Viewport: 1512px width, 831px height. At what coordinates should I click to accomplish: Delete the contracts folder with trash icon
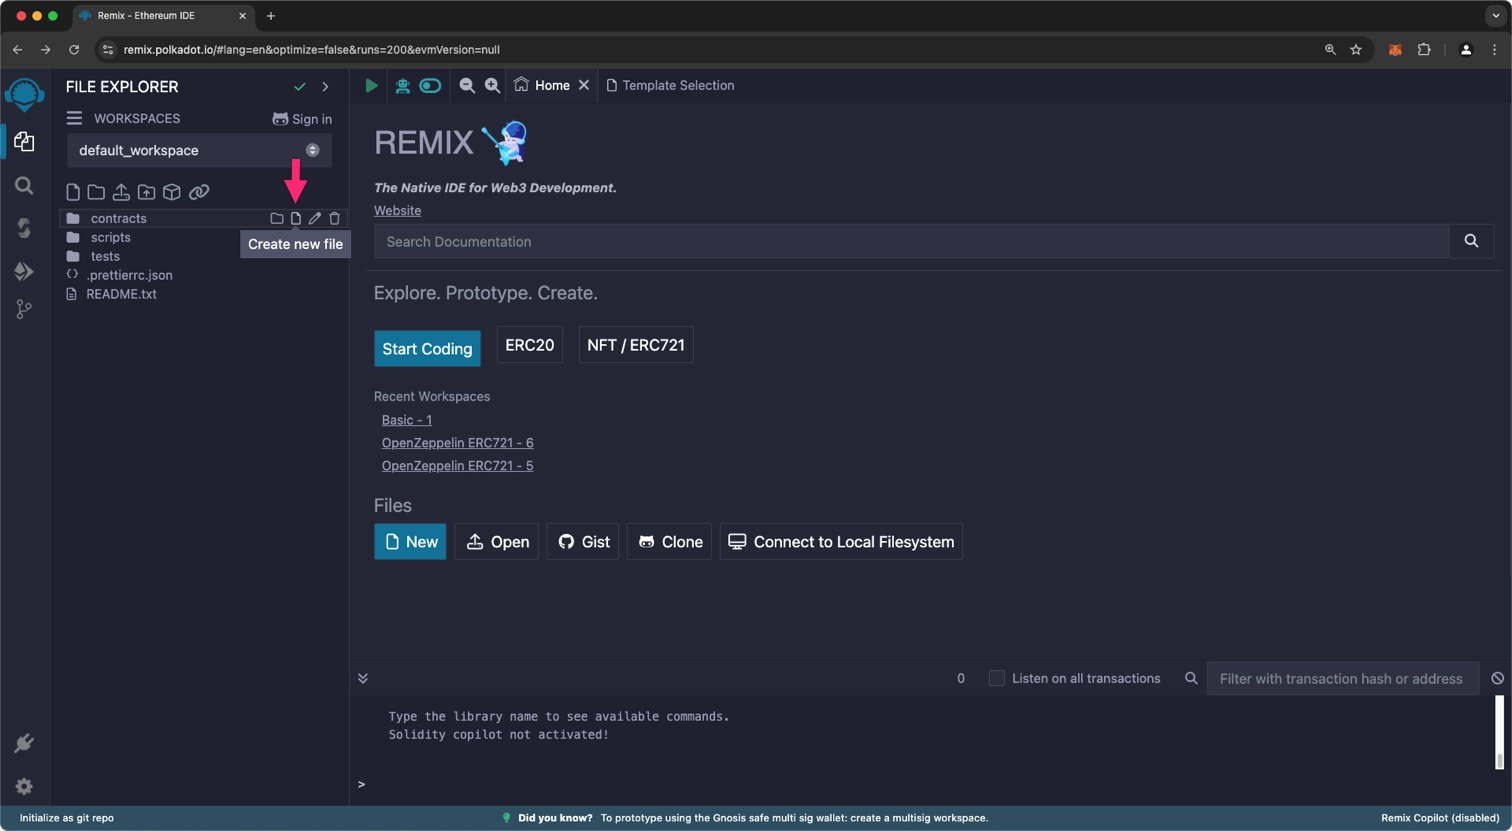coord(335,218)
